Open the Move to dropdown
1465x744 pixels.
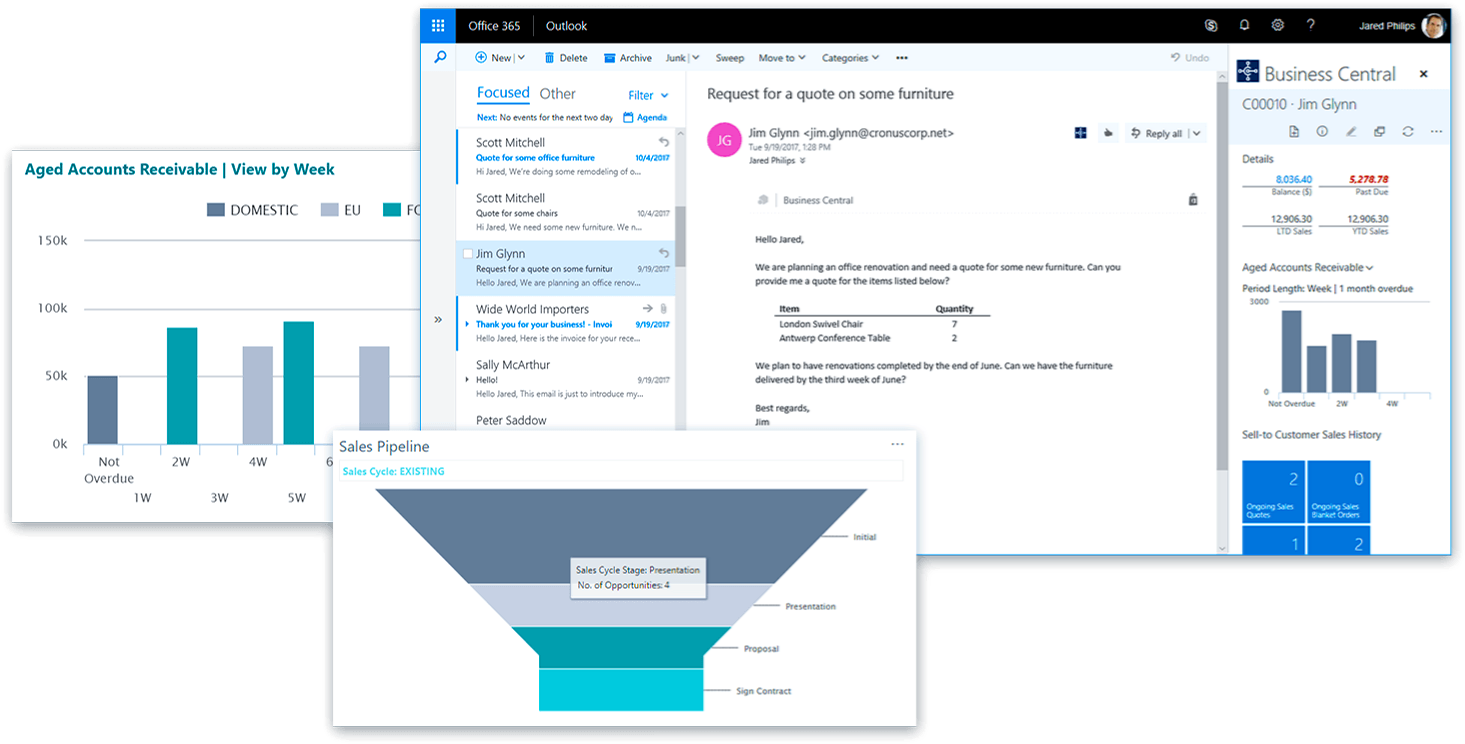[x=782, y=58]
